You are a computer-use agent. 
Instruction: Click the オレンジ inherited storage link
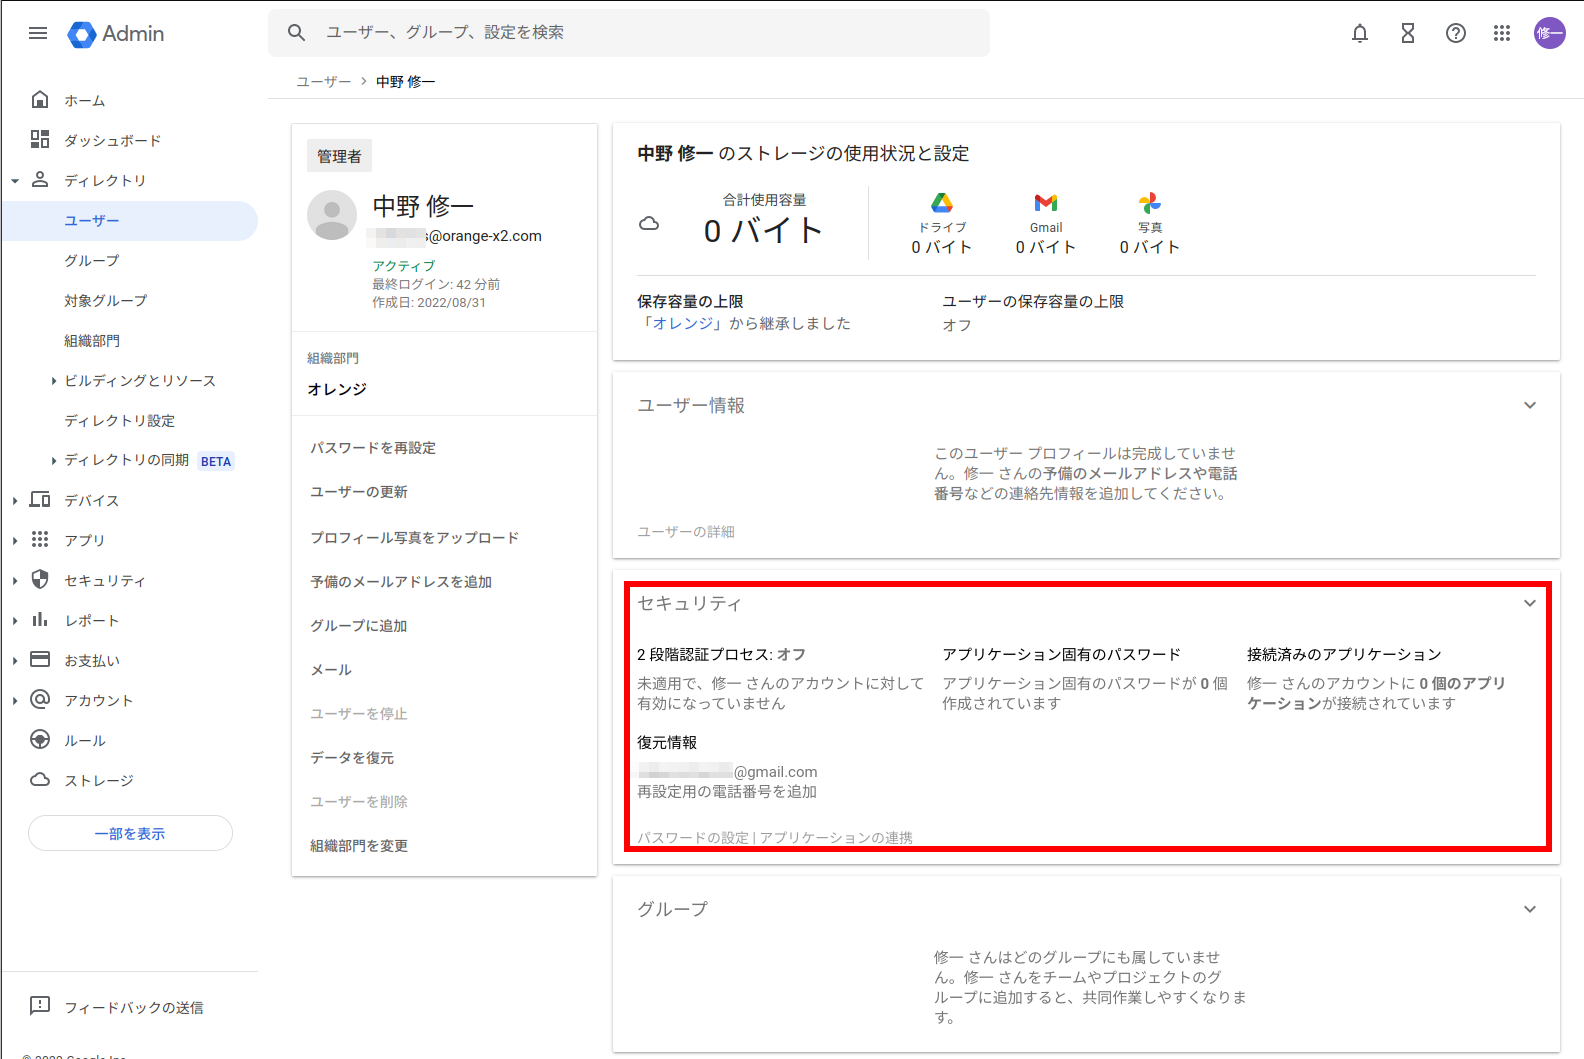point(683,323)
